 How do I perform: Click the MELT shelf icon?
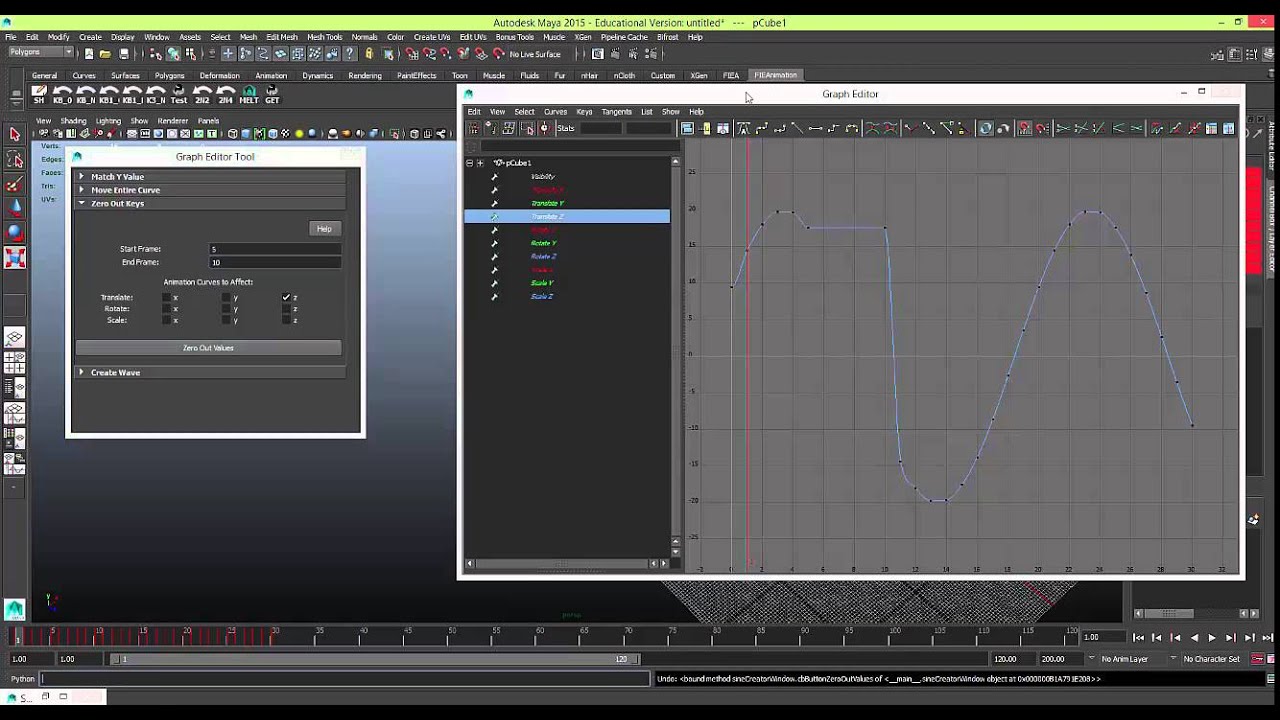(x=249, y=95)
